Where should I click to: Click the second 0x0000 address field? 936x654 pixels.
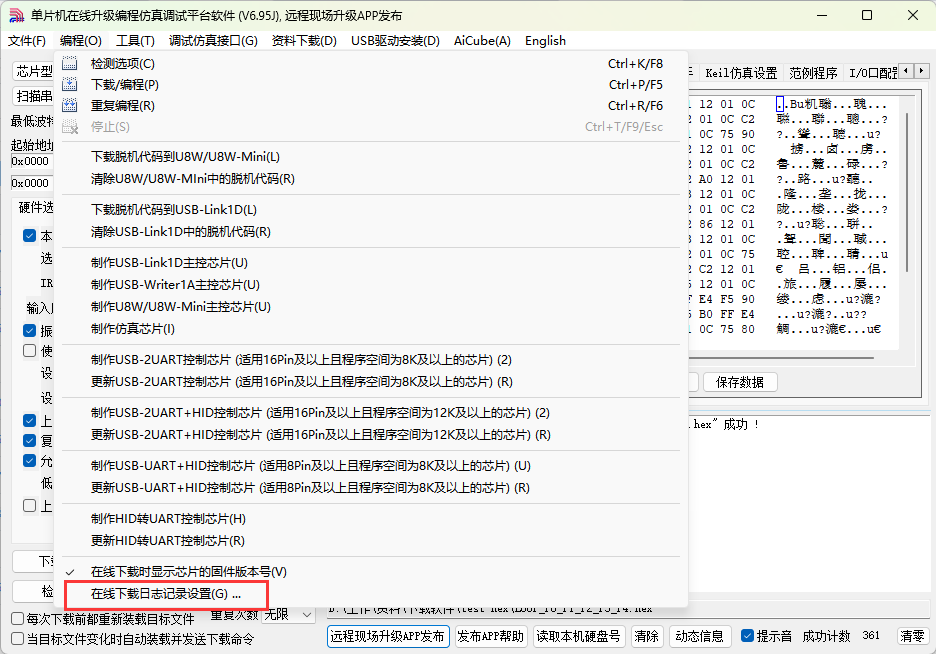click(32, 183)
